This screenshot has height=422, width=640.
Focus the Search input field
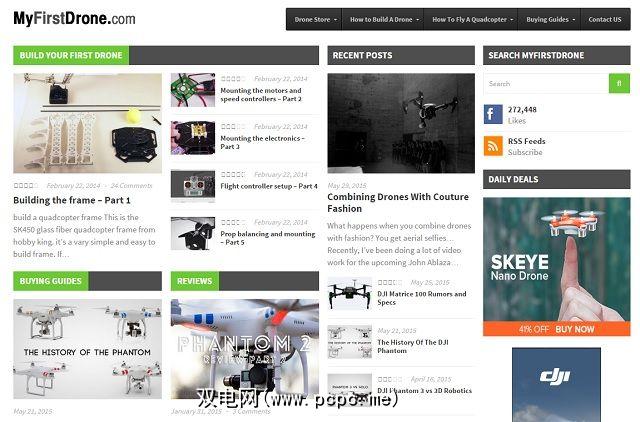546,84
